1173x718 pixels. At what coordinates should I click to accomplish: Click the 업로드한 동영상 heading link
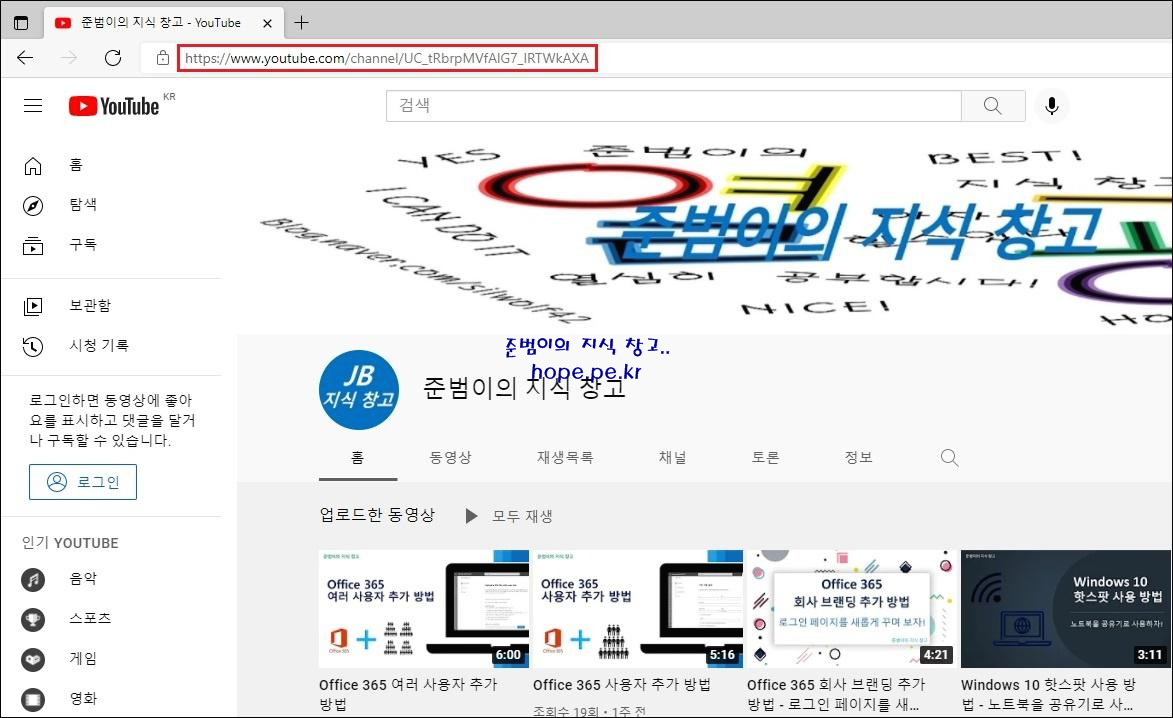click(x=377, y=515)
